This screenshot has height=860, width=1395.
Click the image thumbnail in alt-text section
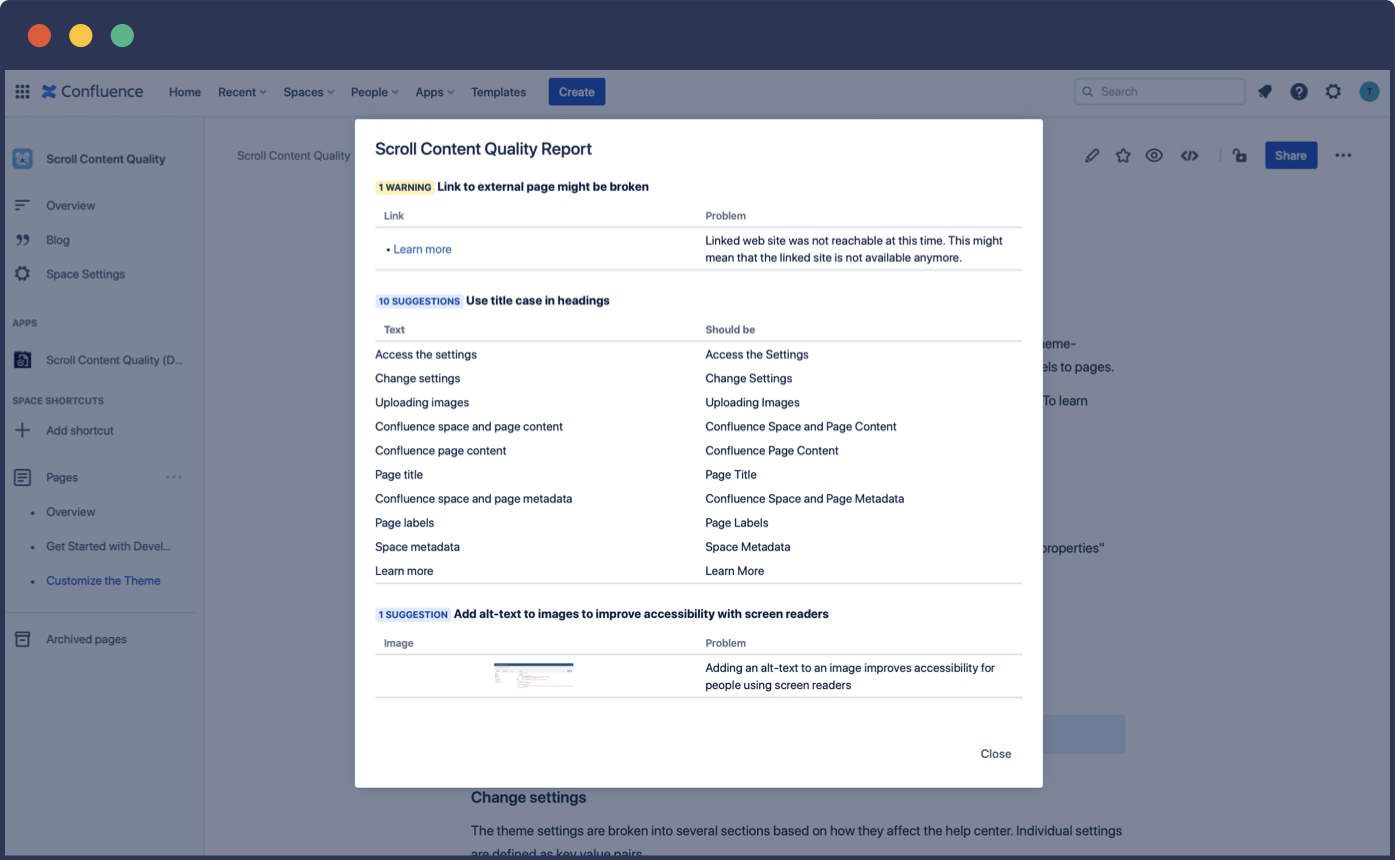tap(534, 676)
